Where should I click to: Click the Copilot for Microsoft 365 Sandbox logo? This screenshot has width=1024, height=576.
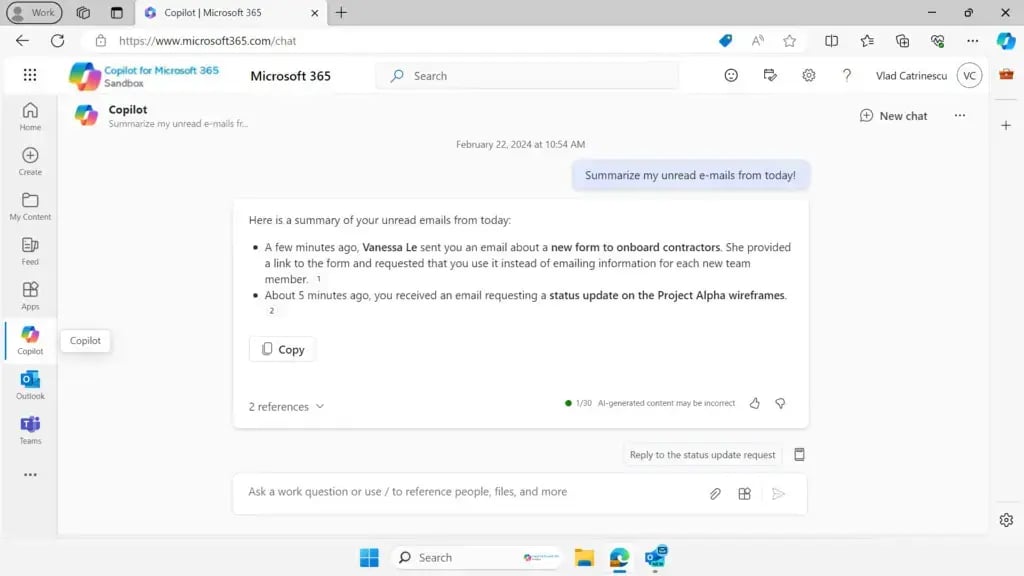tap(144, 76)
